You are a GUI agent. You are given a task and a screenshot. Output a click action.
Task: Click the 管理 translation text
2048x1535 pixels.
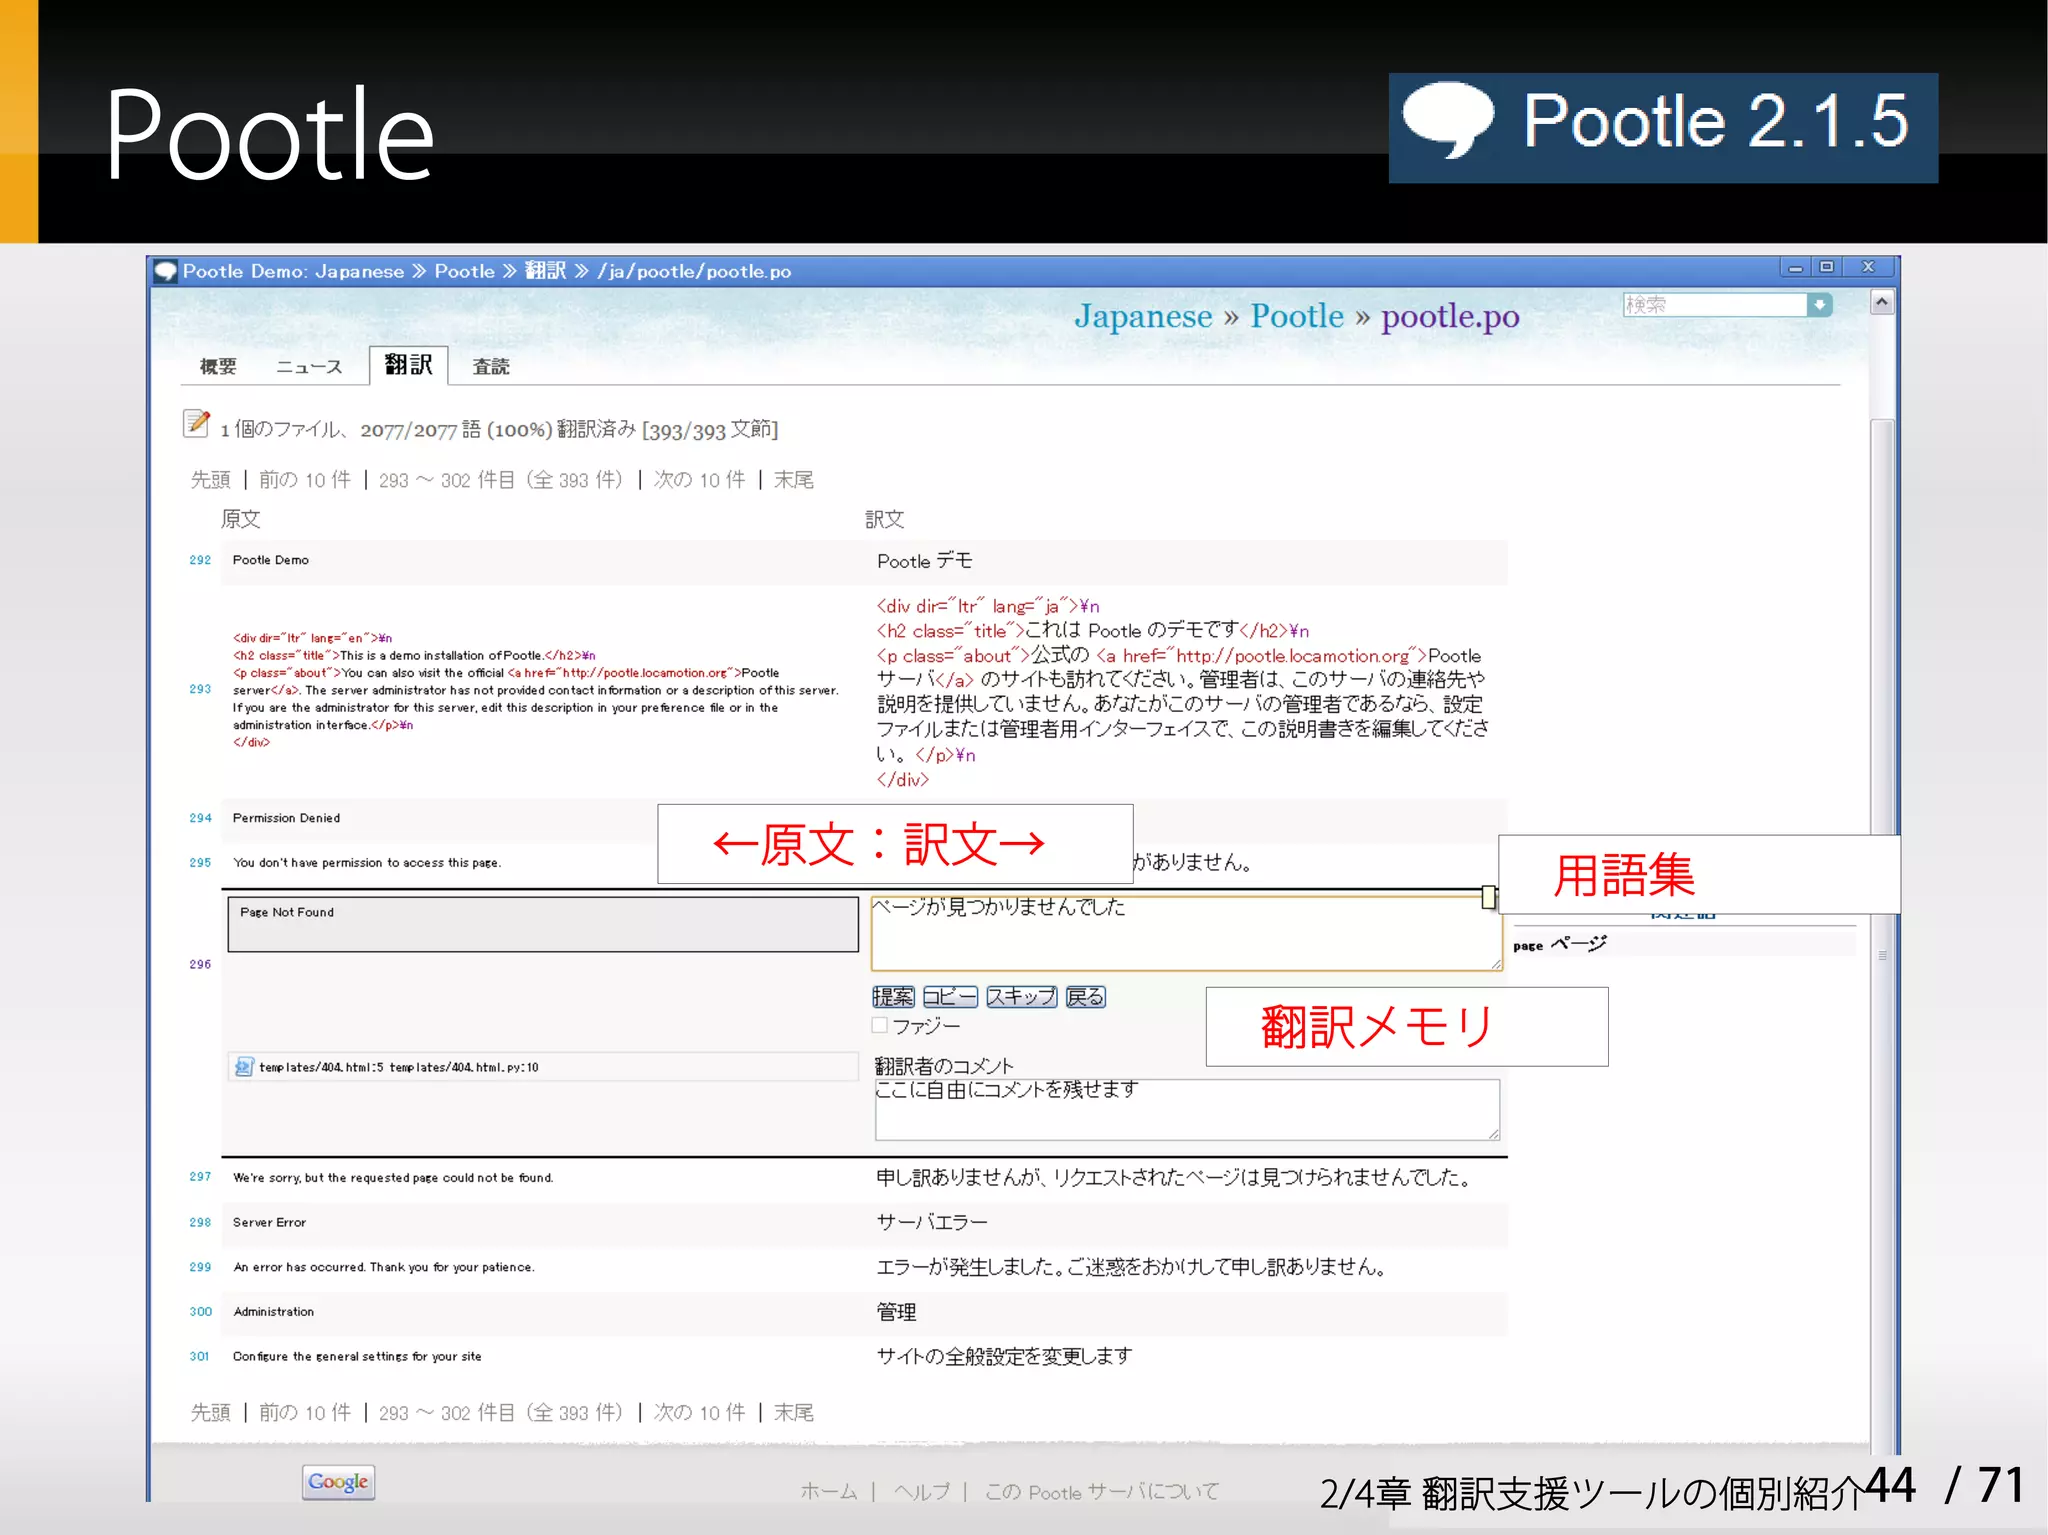pos(896,1311)
